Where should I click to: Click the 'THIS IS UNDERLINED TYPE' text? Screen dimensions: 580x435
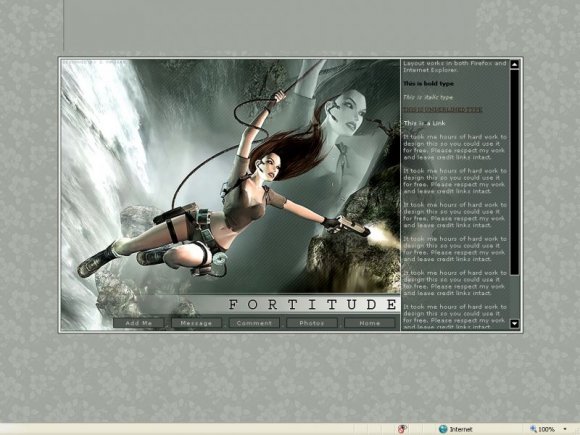(442, 109)
